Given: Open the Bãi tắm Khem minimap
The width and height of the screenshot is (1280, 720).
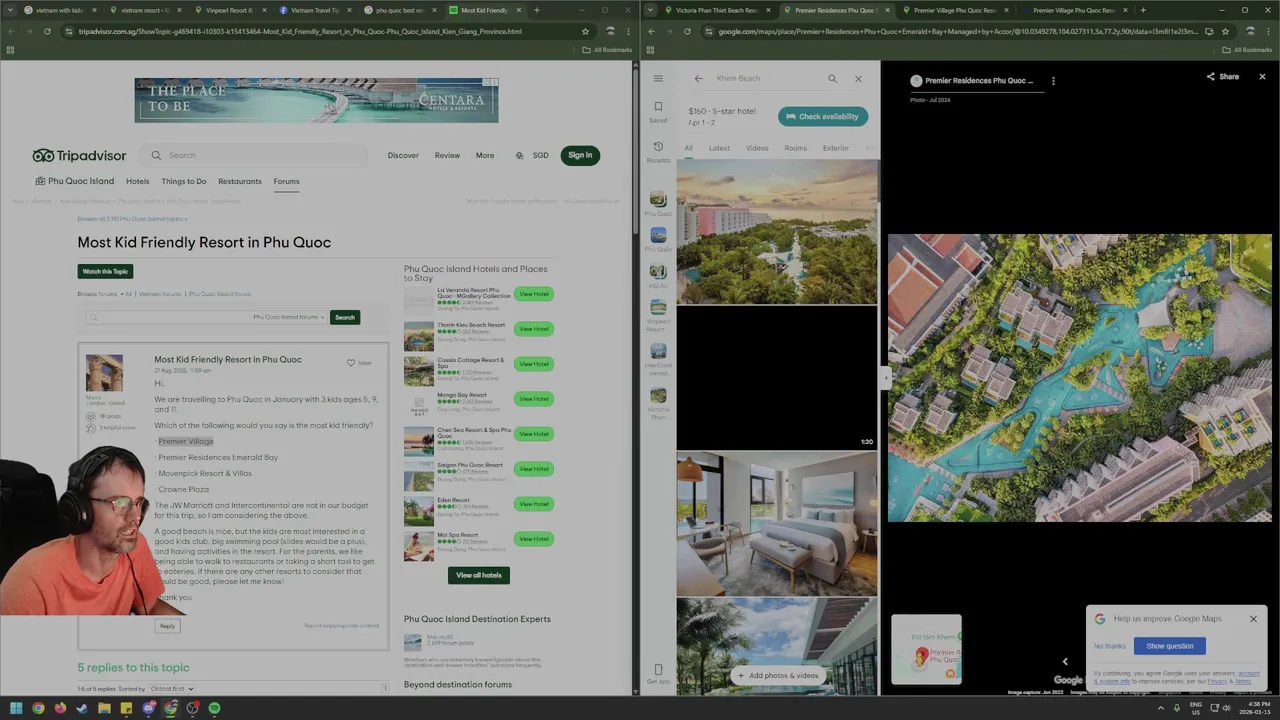Looking at the screenshot, I should pyautogui.click(x=926, y=650).
